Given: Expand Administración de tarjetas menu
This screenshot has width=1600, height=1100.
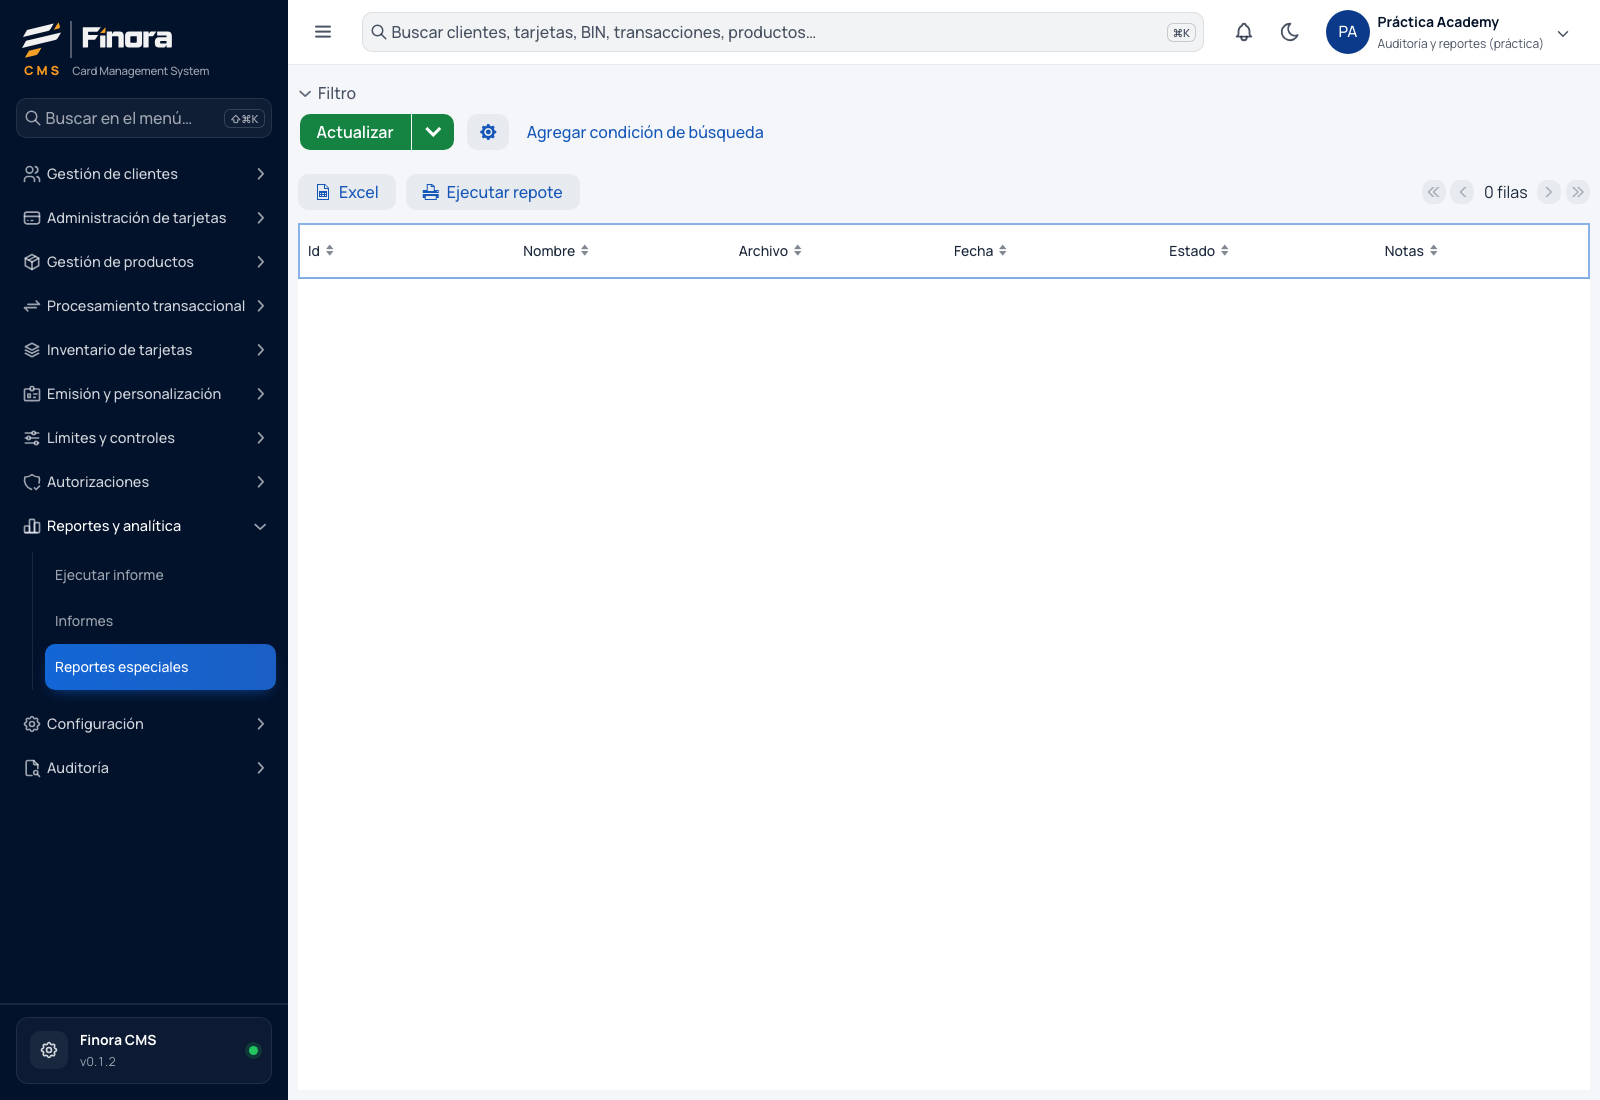Looking at the screenshot, I should (x=144, y=218).
